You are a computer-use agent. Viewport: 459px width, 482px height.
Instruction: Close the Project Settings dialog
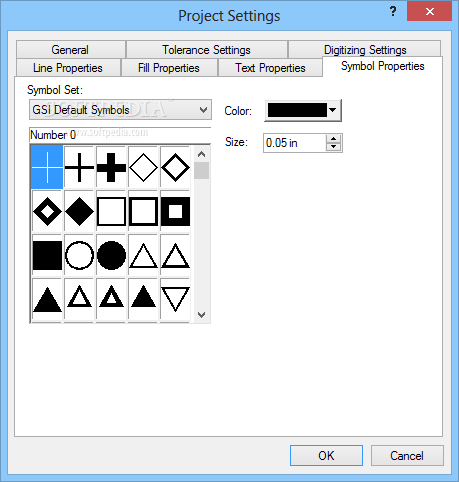(x=430, y=12)
